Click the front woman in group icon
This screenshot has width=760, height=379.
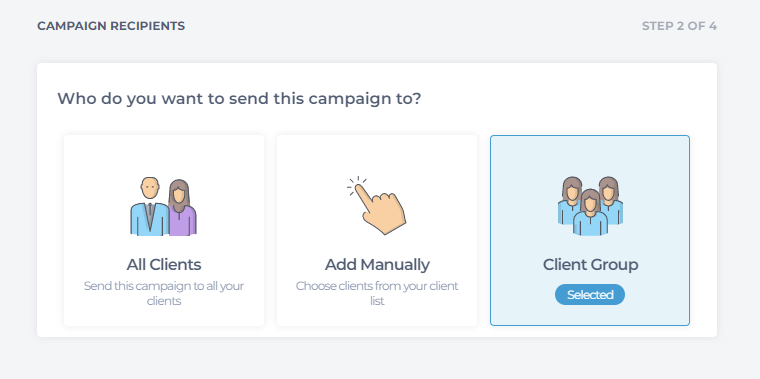(590, 212)
